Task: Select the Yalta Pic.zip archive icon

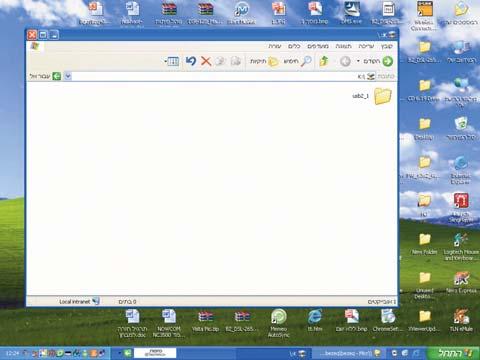Action: pos(205,321)
